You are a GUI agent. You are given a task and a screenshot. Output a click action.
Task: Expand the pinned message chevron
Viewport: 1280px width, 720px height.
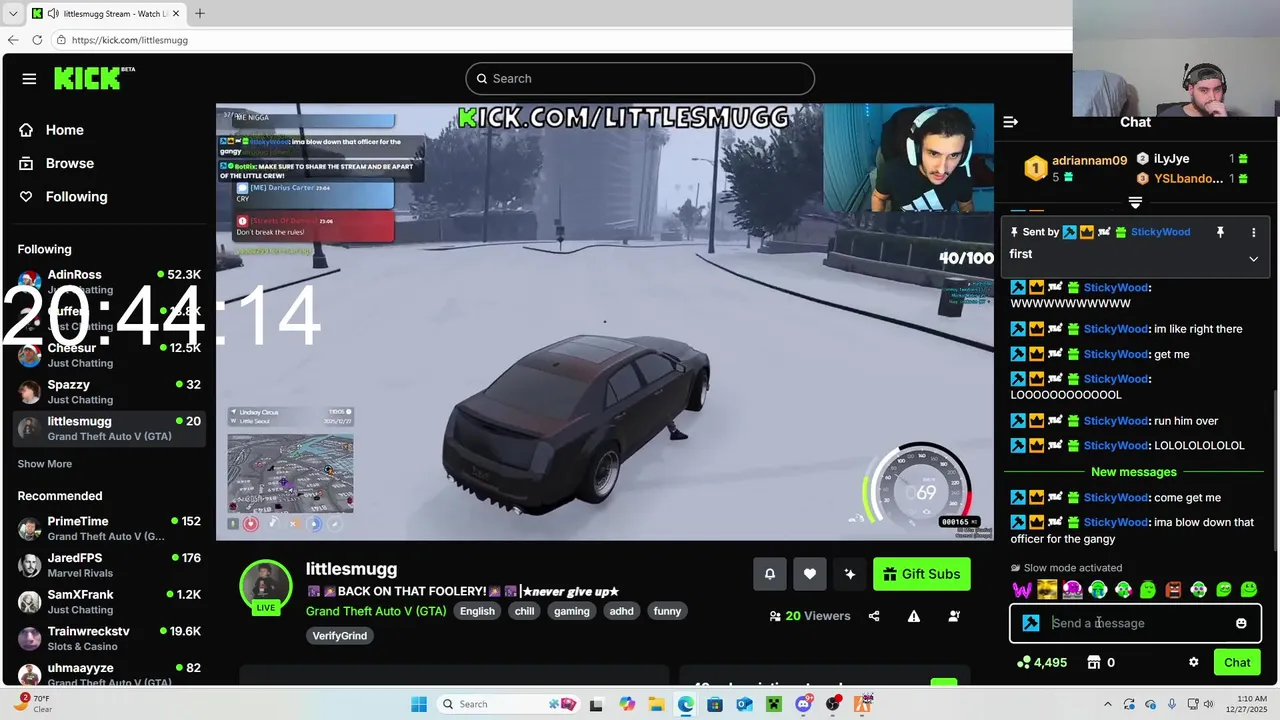1253,259
